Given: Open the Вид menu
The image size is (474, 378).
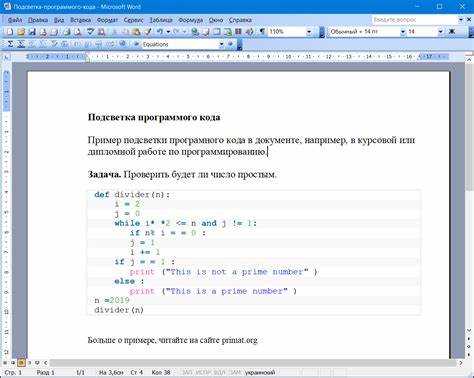Looking at the screenshot, I should (x=59, y=20).
